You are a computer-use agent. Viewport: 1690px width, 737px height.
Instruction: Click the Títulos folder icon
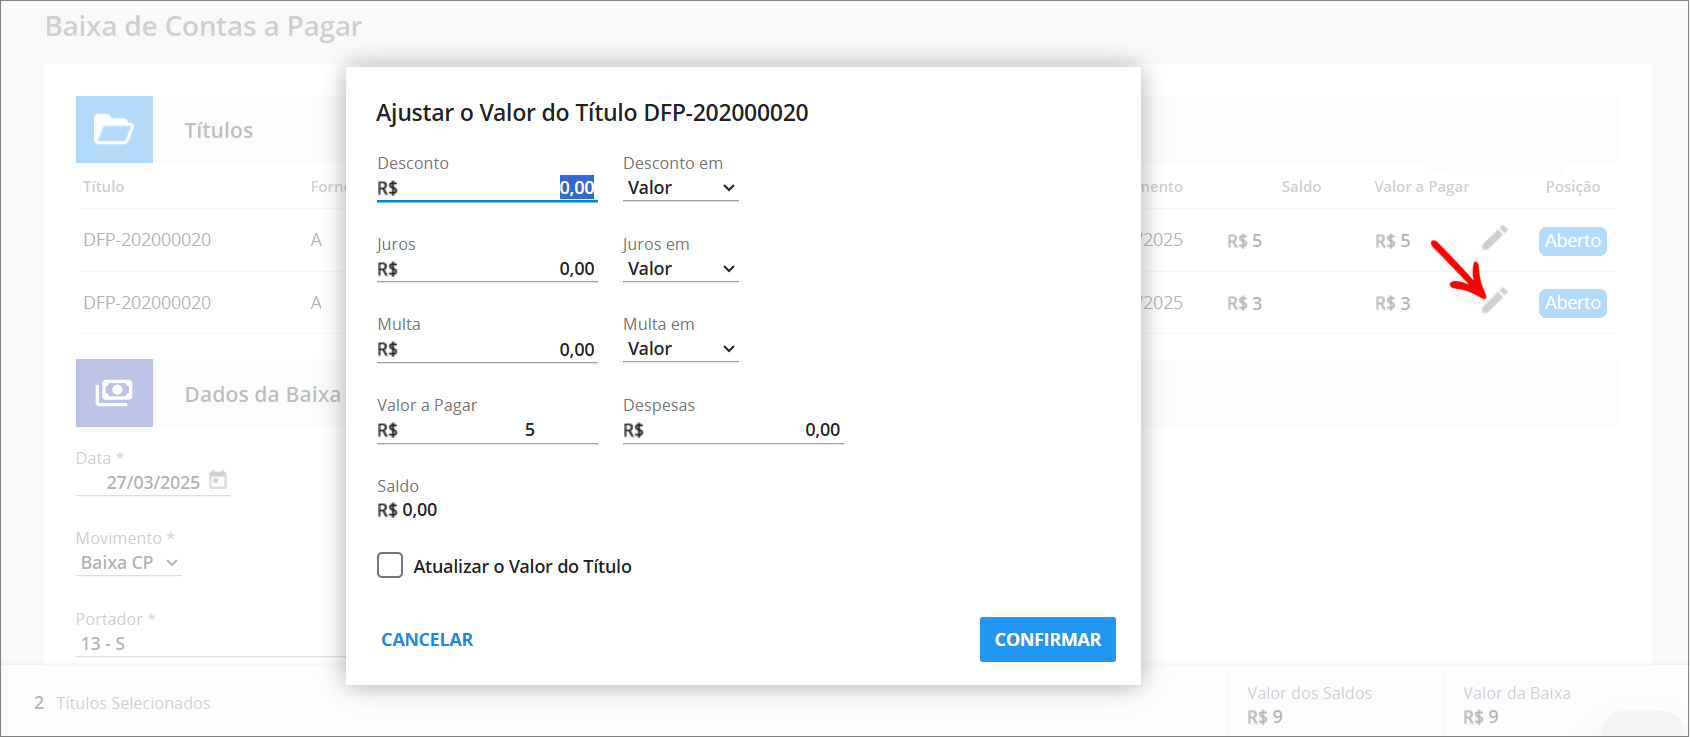pyautogui.click(x=114, y=129)
